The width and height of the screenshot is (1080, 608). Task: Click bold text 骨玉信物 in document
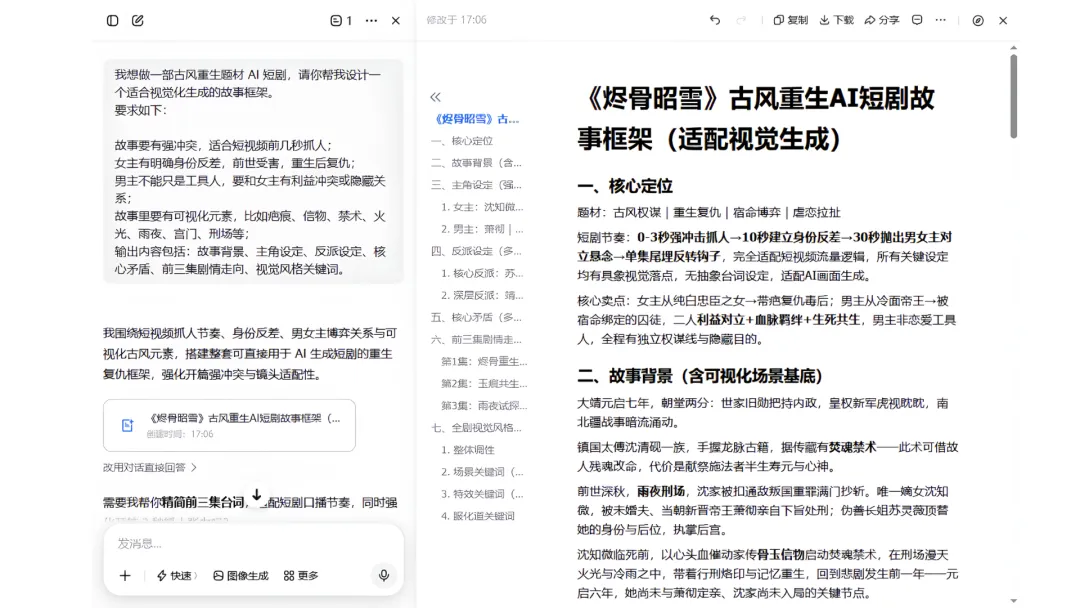point(780,555)
